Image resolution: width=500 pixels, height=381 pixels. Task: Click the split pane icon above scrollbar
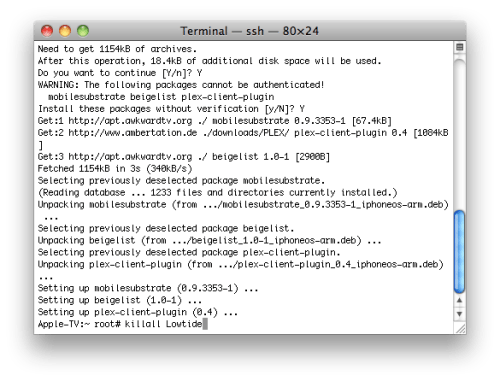[459, 47]
